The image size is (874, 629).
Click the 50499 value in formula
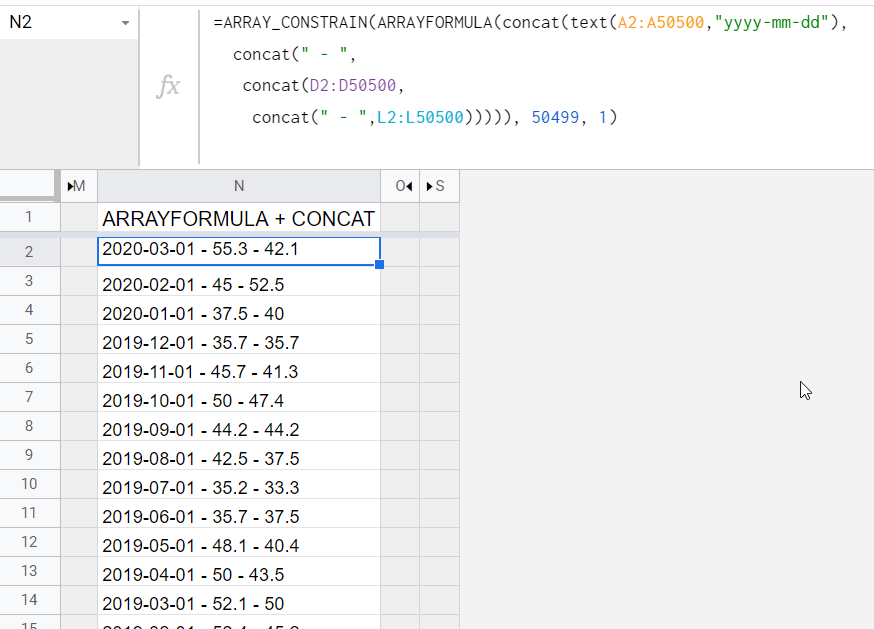(555, 118)
